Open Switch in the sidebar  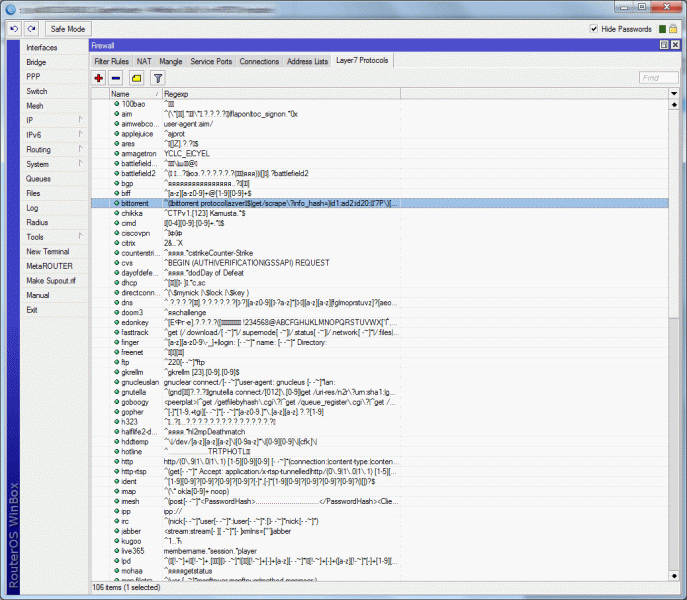point(37,91)
